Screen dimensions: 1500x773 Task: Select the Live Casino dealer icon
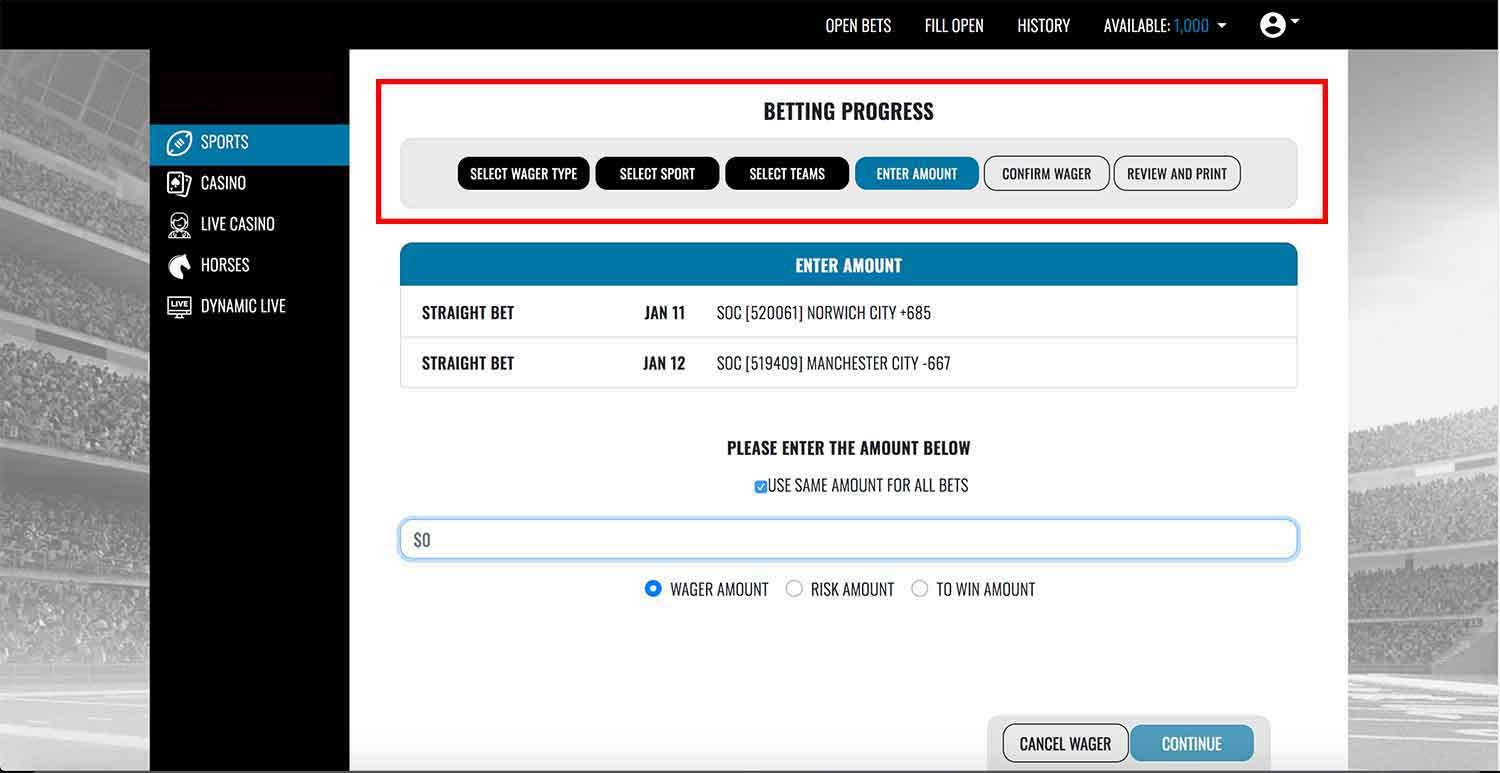pyautogui.click(x=180, y=223)
